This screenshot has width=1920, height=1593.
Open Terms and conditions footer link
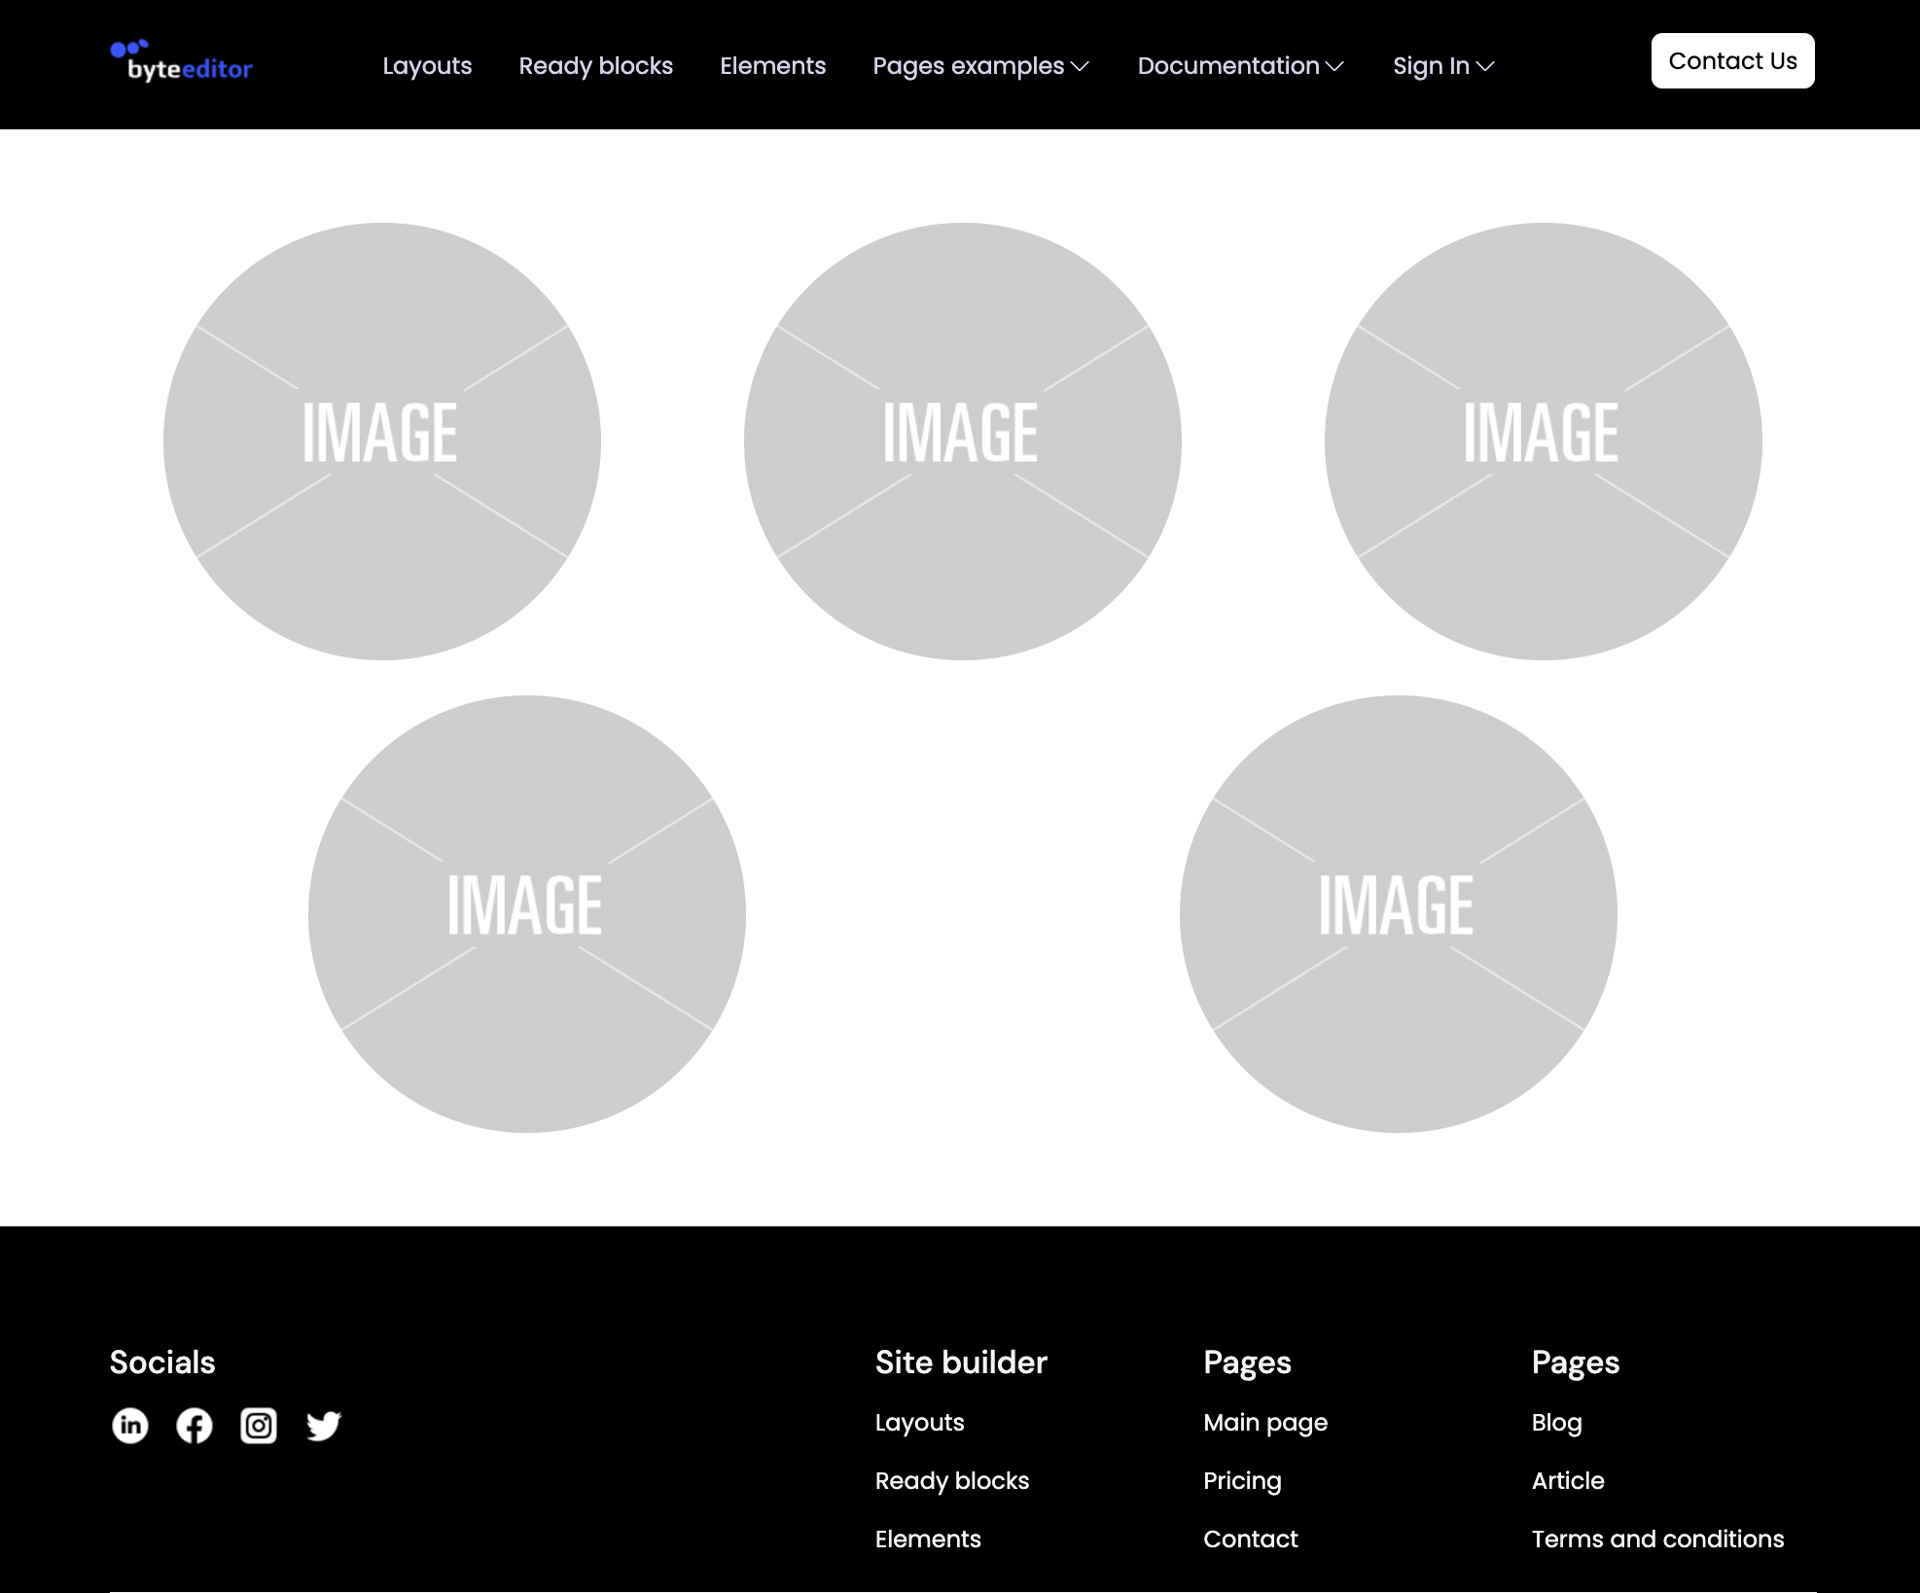pos(1657,1538)
